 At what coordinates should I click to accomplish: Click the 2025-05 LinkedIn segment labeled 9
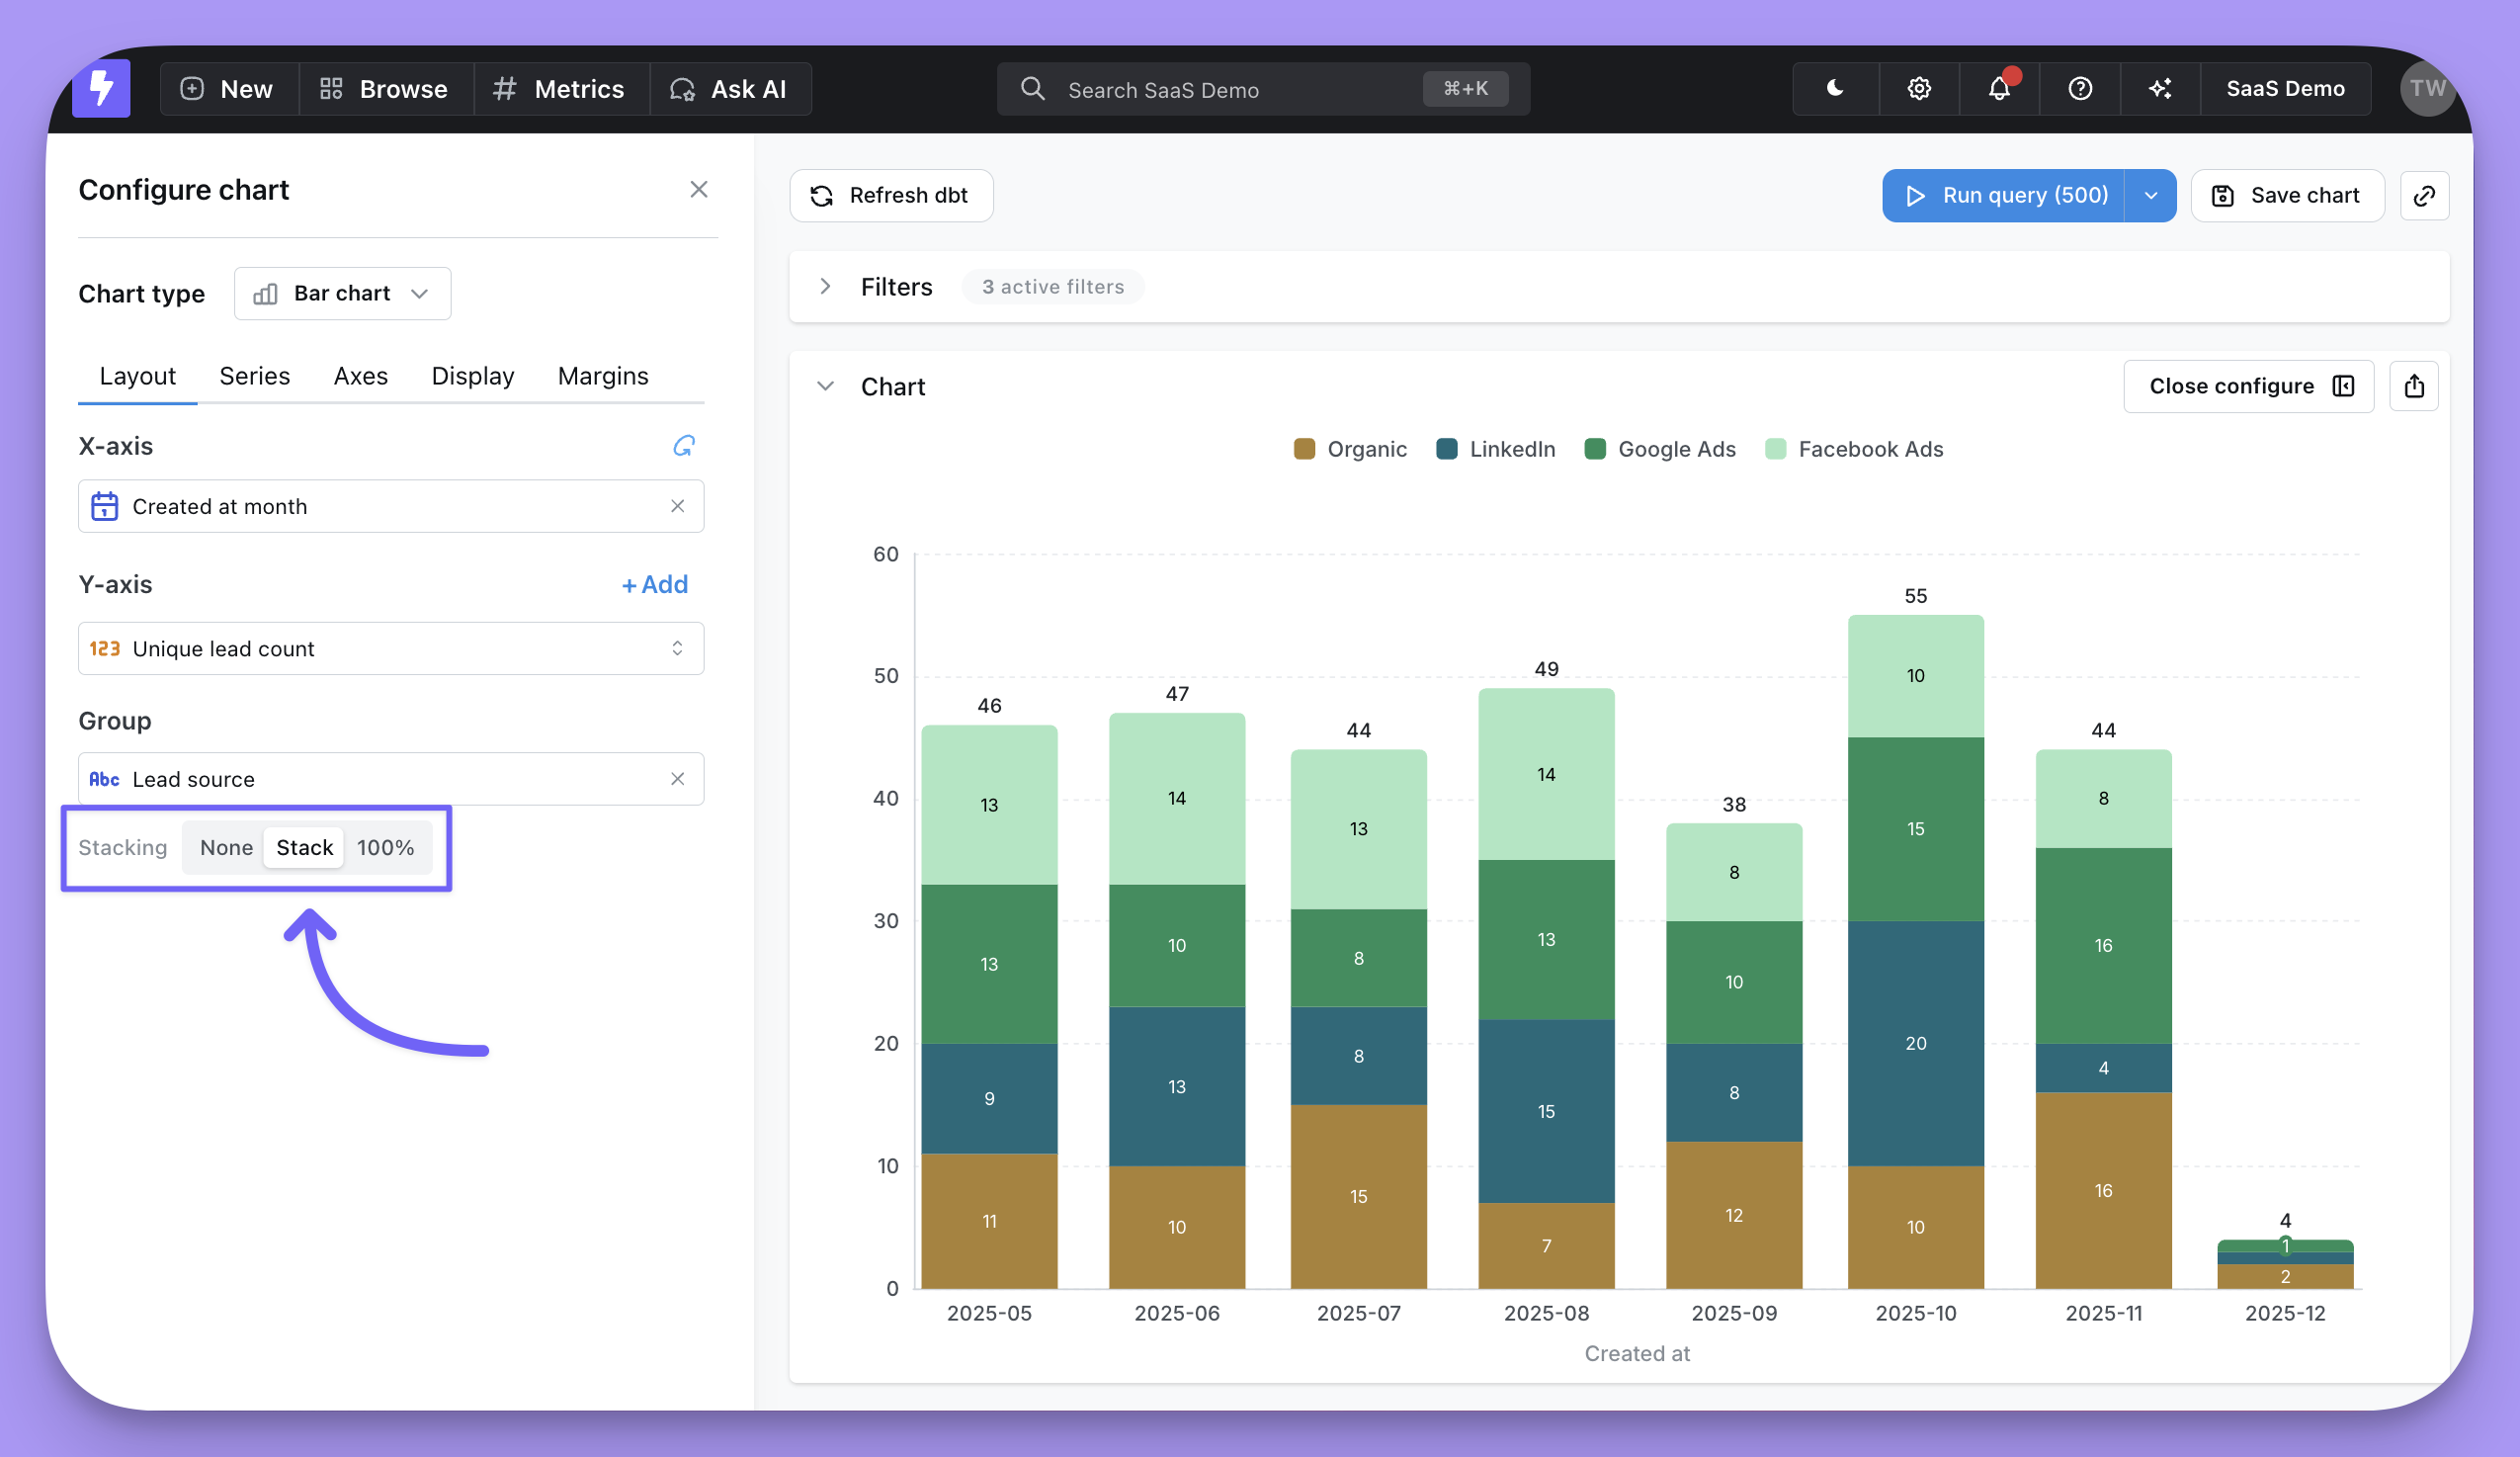click(989, 1098)
